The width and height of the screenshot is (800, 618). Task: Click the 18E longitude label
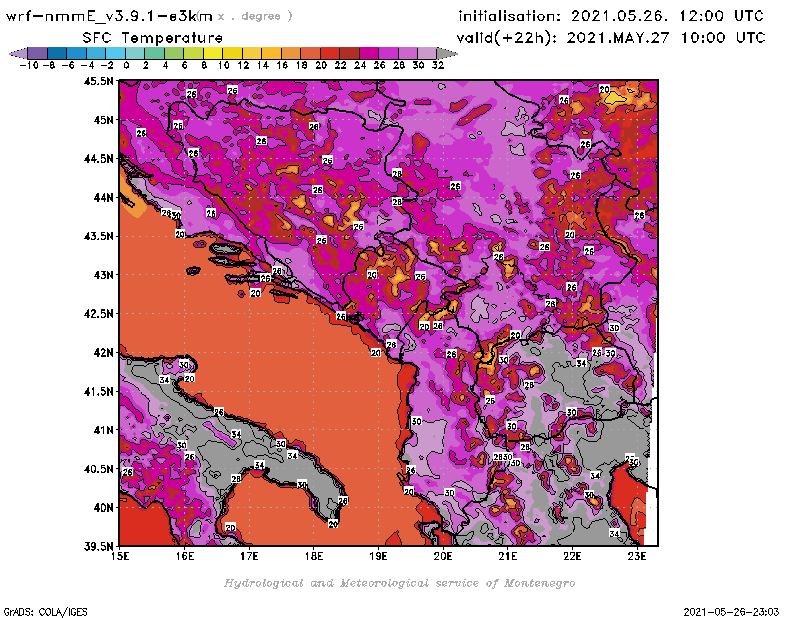point(314,556)
